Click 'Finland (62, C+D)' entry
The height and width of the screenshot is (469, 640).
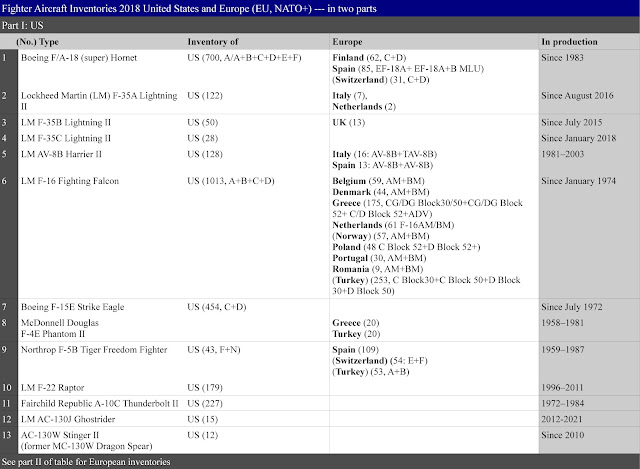point(369,58)
